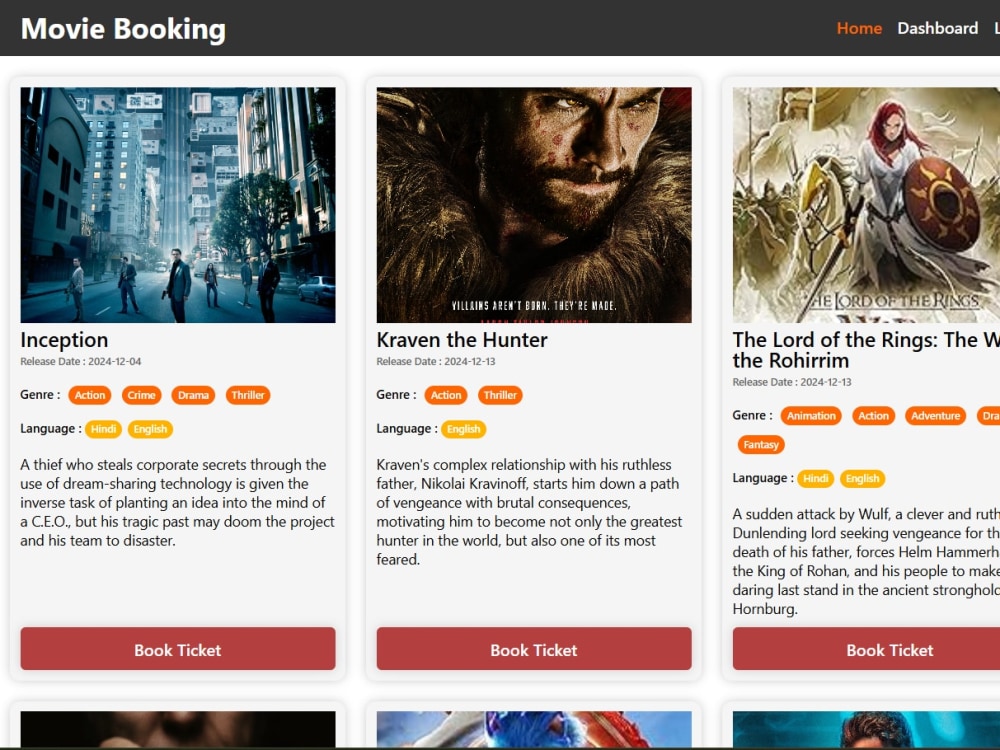The width and height of the screenshot is (1000, 750).
Task: Select the Kraven the Hunter title
Action: pos(462,340)
